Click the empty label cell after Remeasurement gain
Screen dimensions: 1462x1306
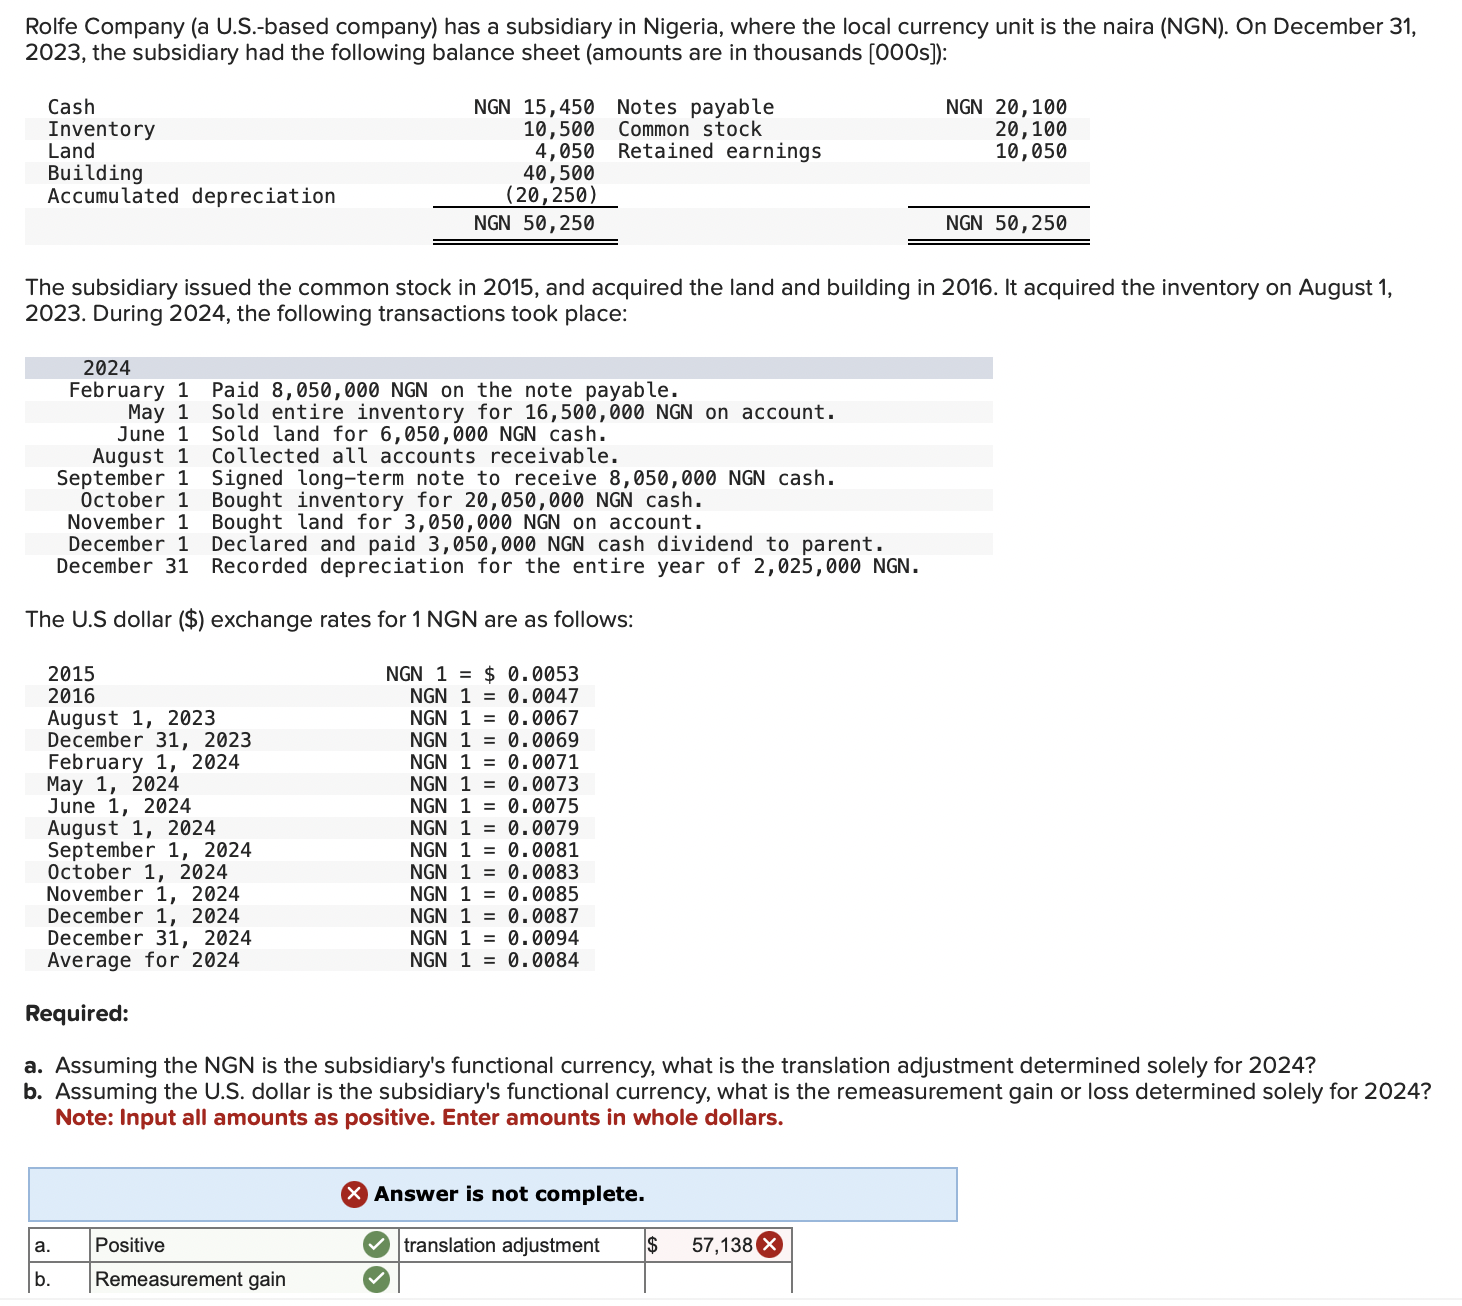(522, 1279)
